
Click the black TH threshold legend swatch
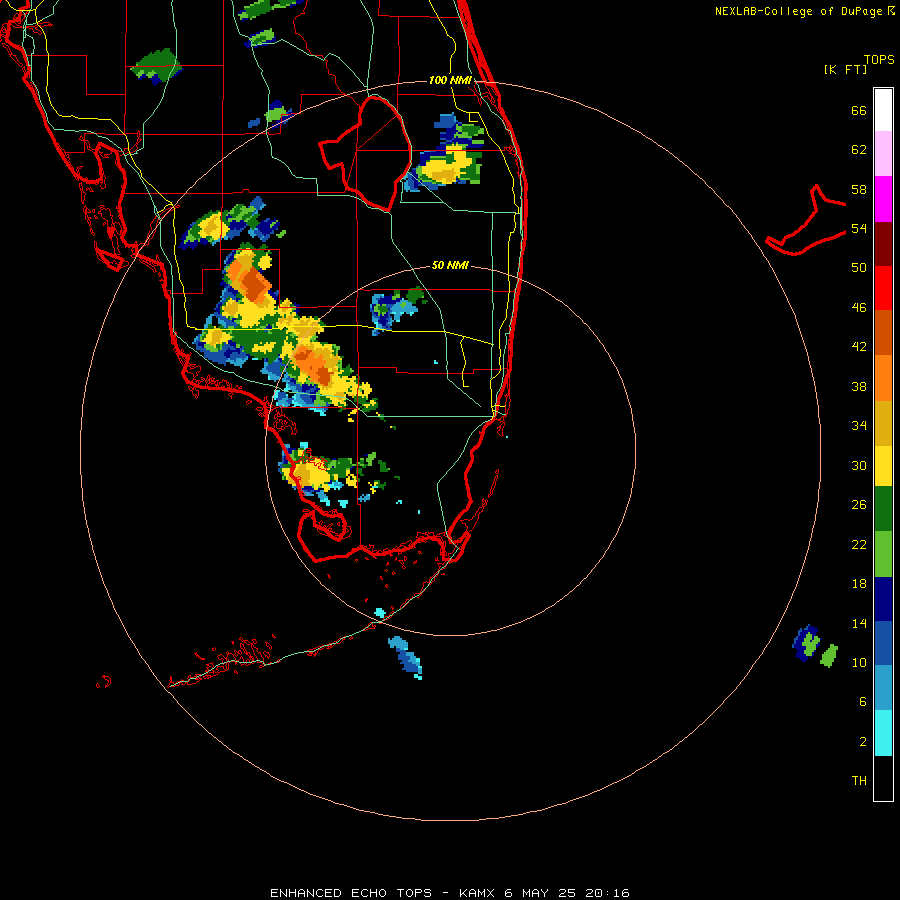click(883, 778)
